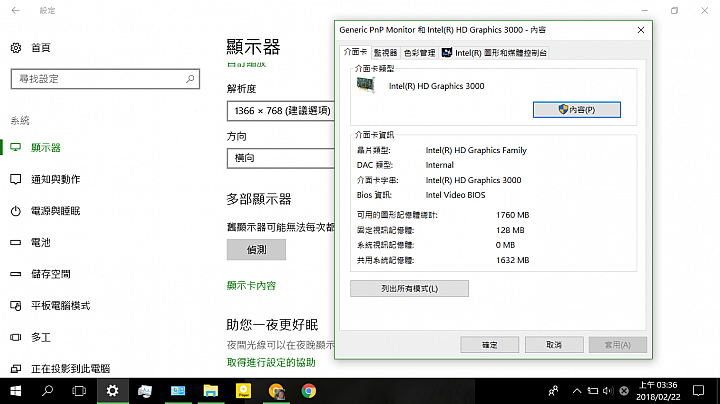720x404 pixels.
Task: Open the yellow Player app on taskbar
Action: coord(243,391)
